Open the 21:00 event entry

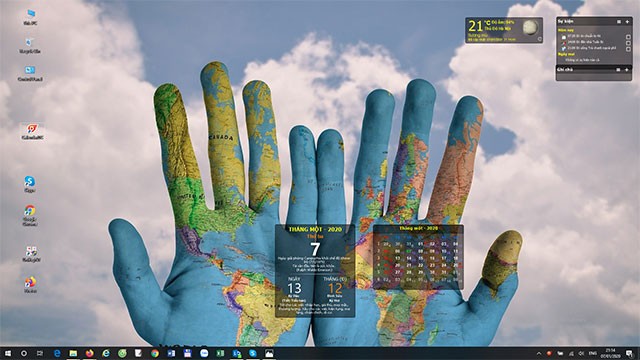pyautogui.click(x=589, y=49)
